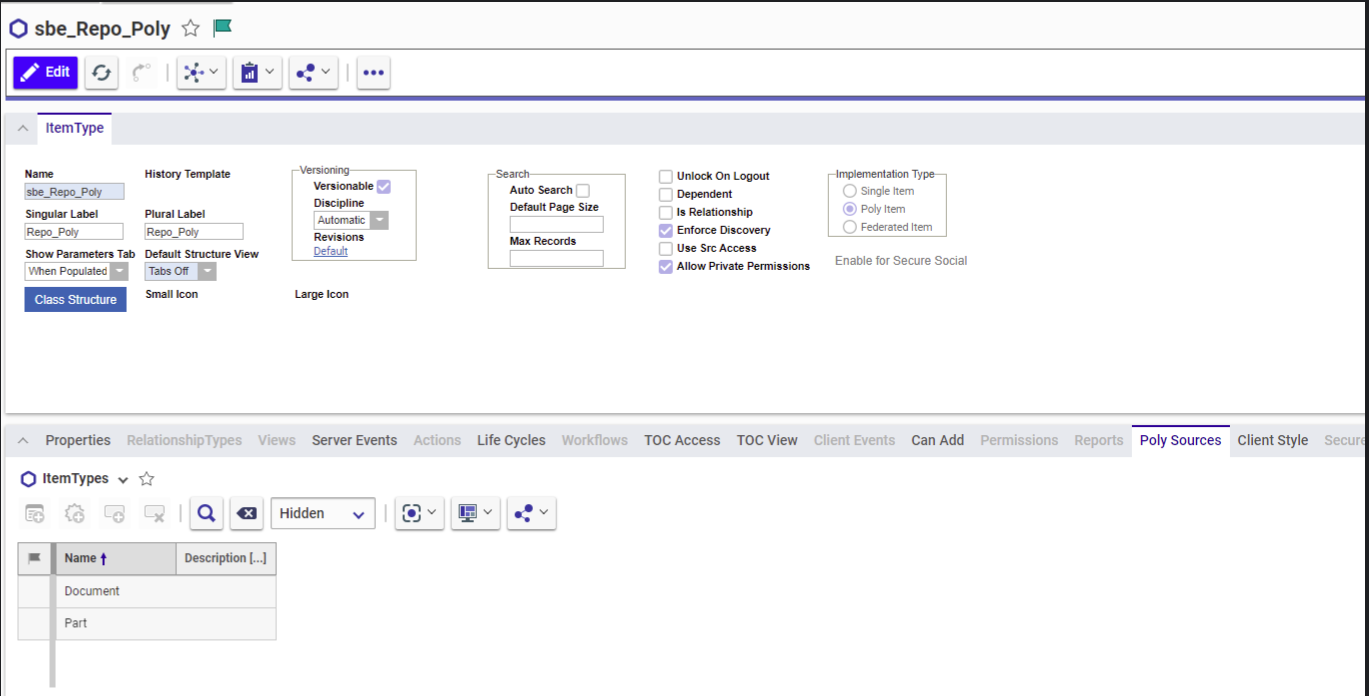Screen dimensions: 1369x696
Task: Open the Discipline Automatic dropdown
Action: point(379,220)
